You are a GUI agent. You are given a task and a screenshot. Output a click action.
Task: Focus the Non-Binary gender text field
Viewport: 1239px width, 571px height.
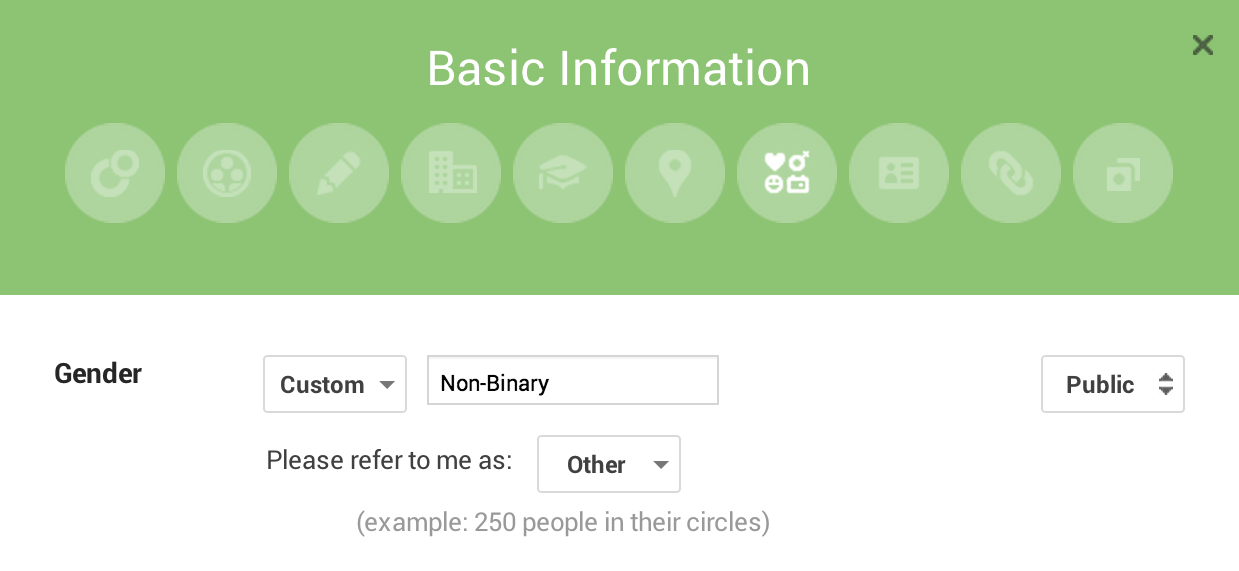pyautogui.click(x=572, y=382)
